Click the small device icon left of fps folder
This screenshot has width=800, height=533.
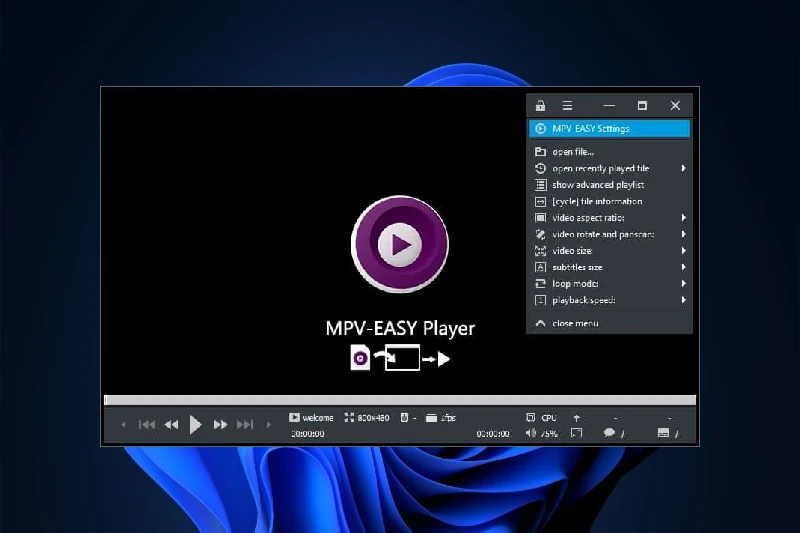404,418
